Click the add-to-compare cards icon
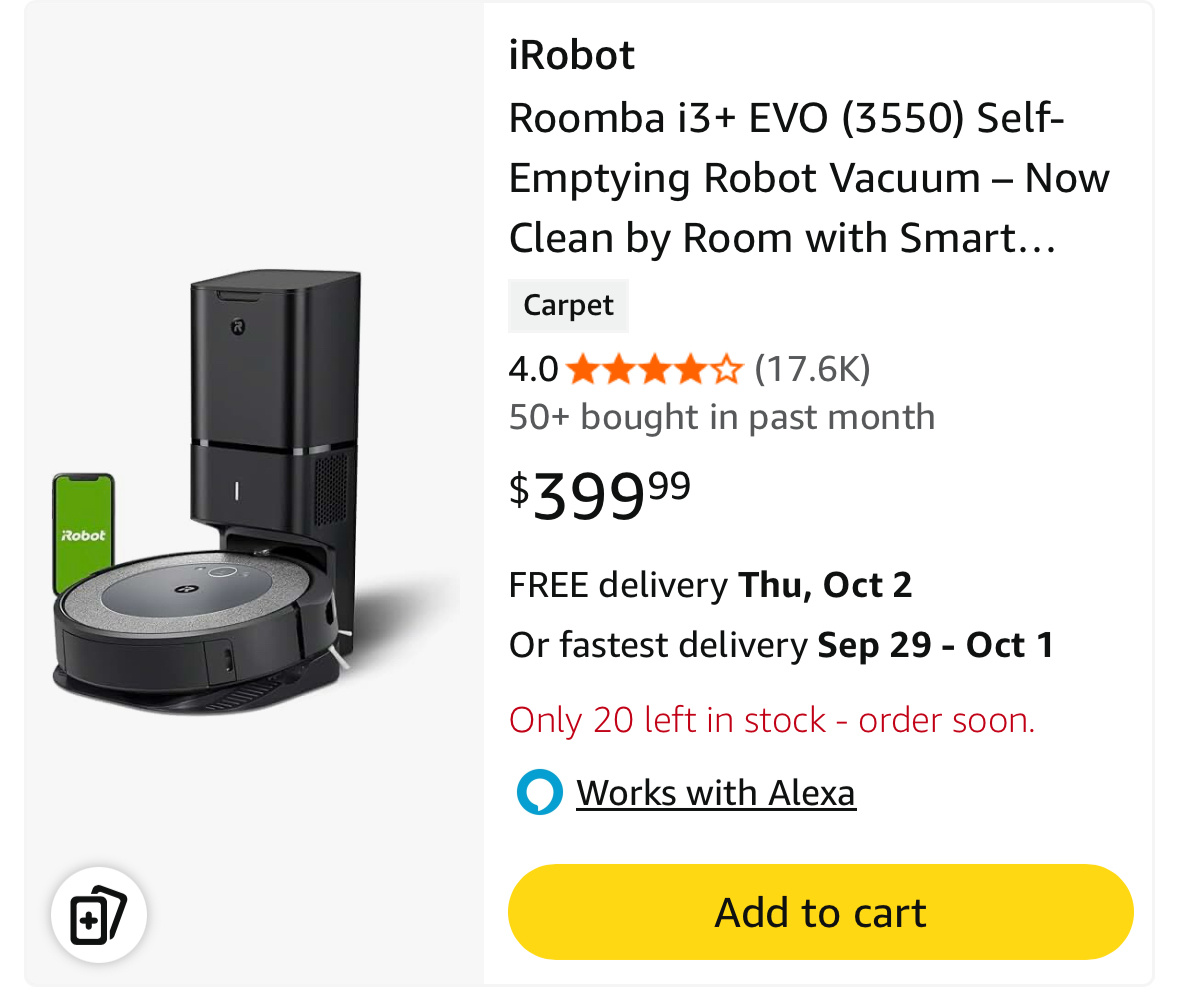Screen dimensions: 1179x994 click(x=98, y=914)
